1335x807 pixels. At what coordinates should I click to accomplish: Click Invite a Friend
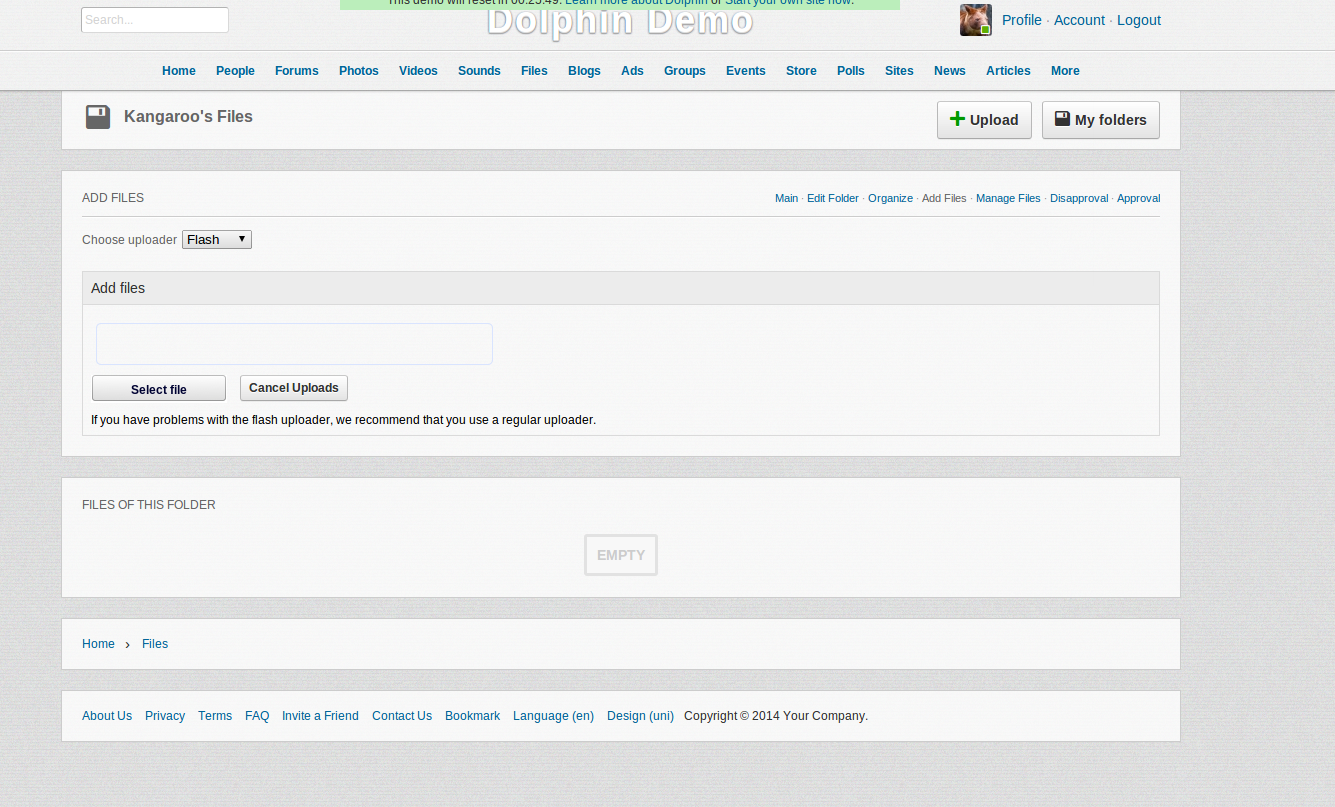(320, 716)
